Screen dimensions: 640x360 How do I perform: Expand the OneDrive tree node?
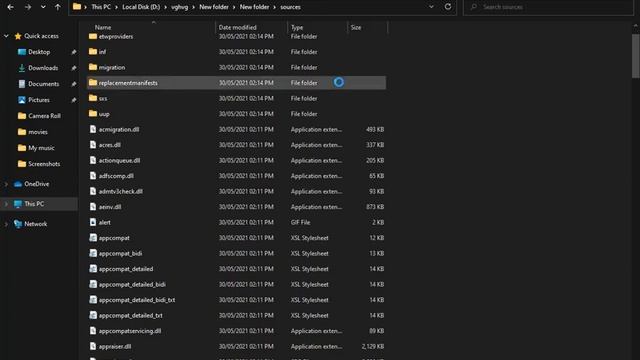coord(6,184)
